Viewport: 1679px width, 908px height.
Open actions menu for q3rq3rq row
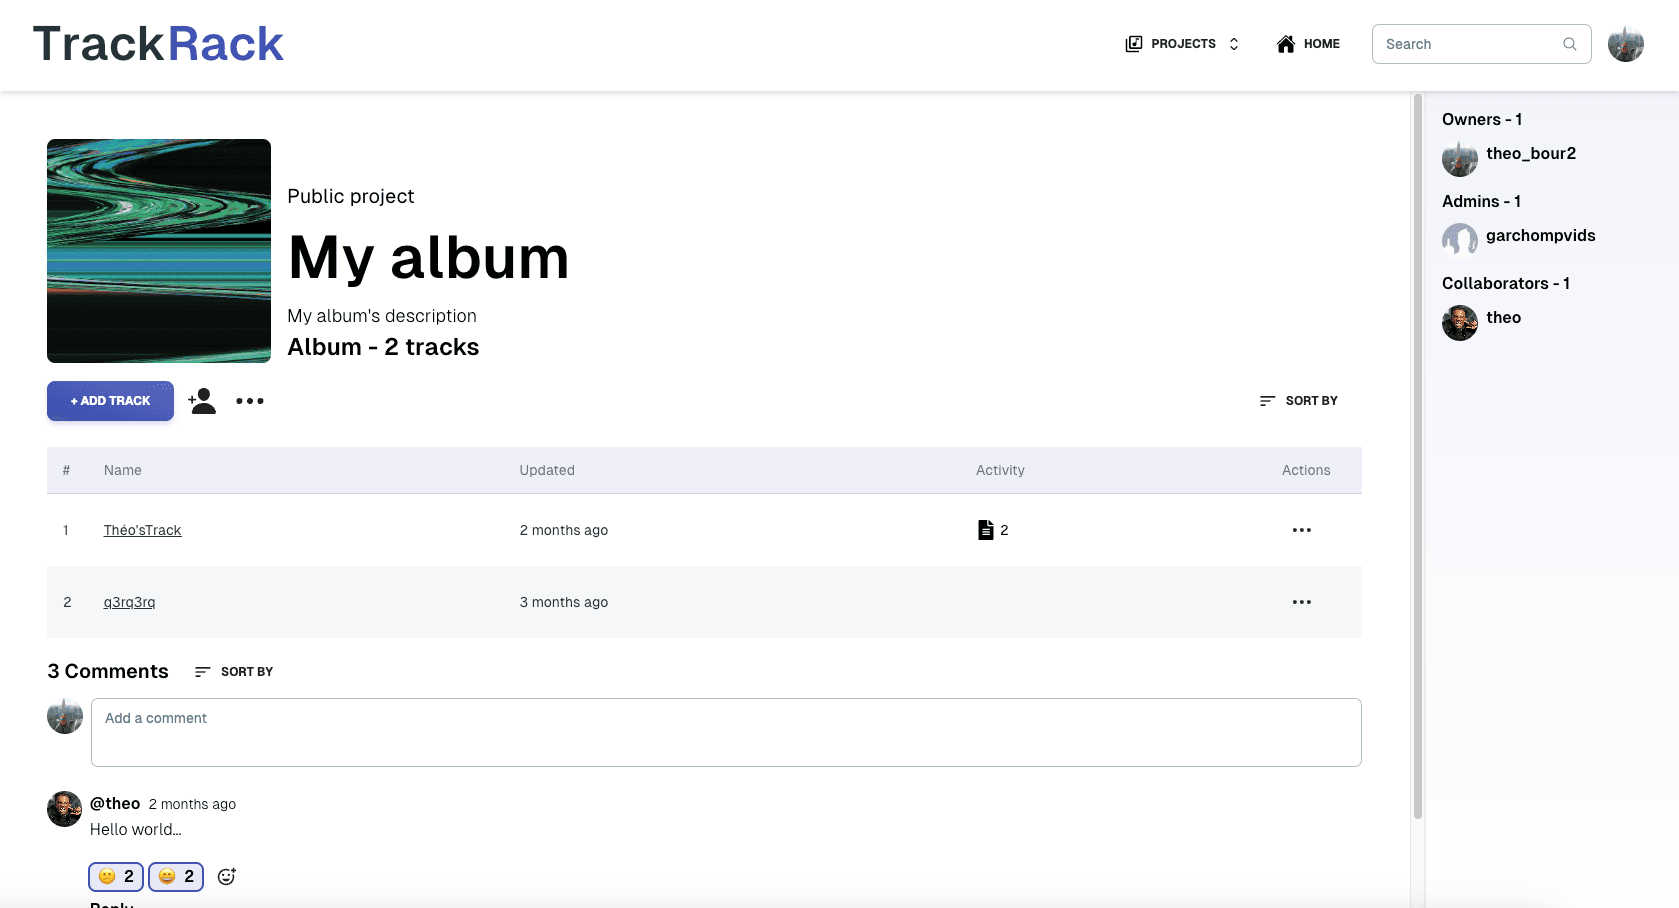1301,602
